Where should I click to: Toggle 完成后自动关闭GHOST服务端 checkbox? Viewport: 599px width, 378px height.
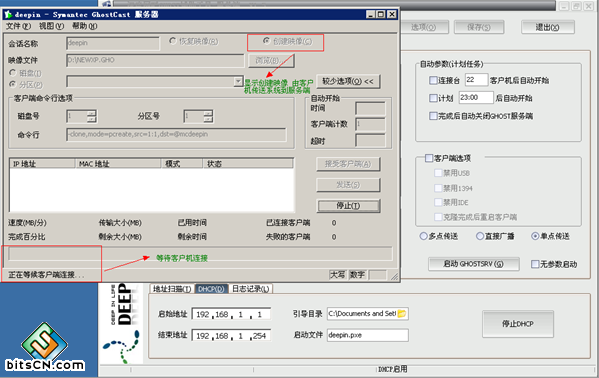433,116
